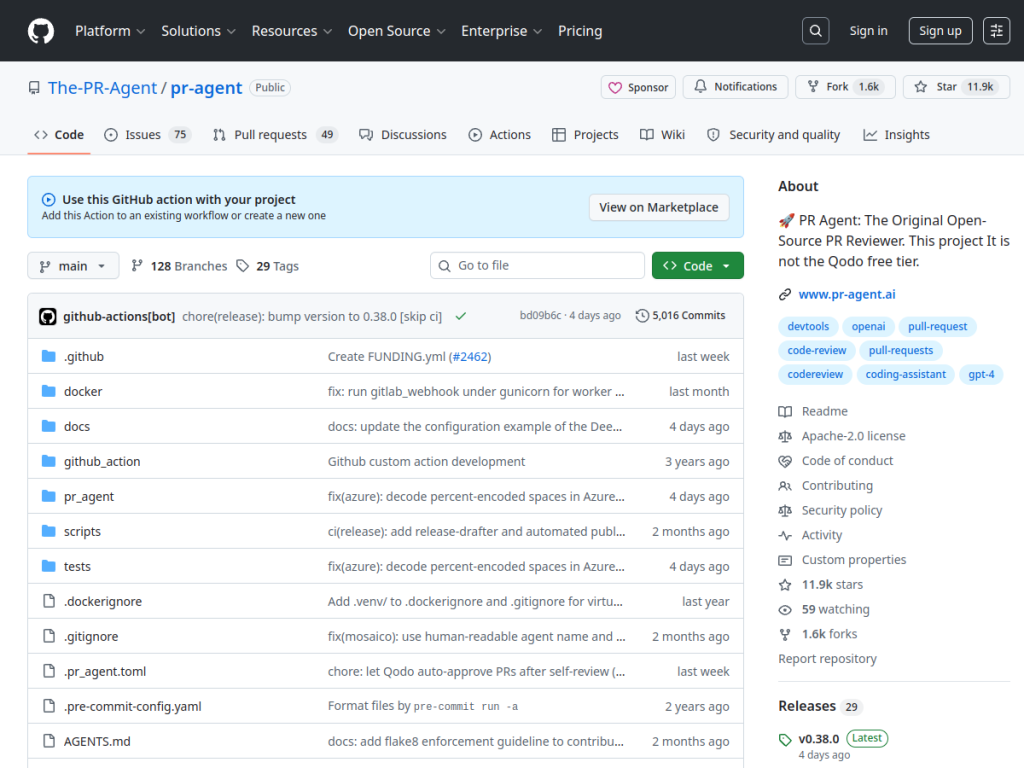Screen dimensions: 1024x768
Task: Open the .gitignore file
Action: 91,637
